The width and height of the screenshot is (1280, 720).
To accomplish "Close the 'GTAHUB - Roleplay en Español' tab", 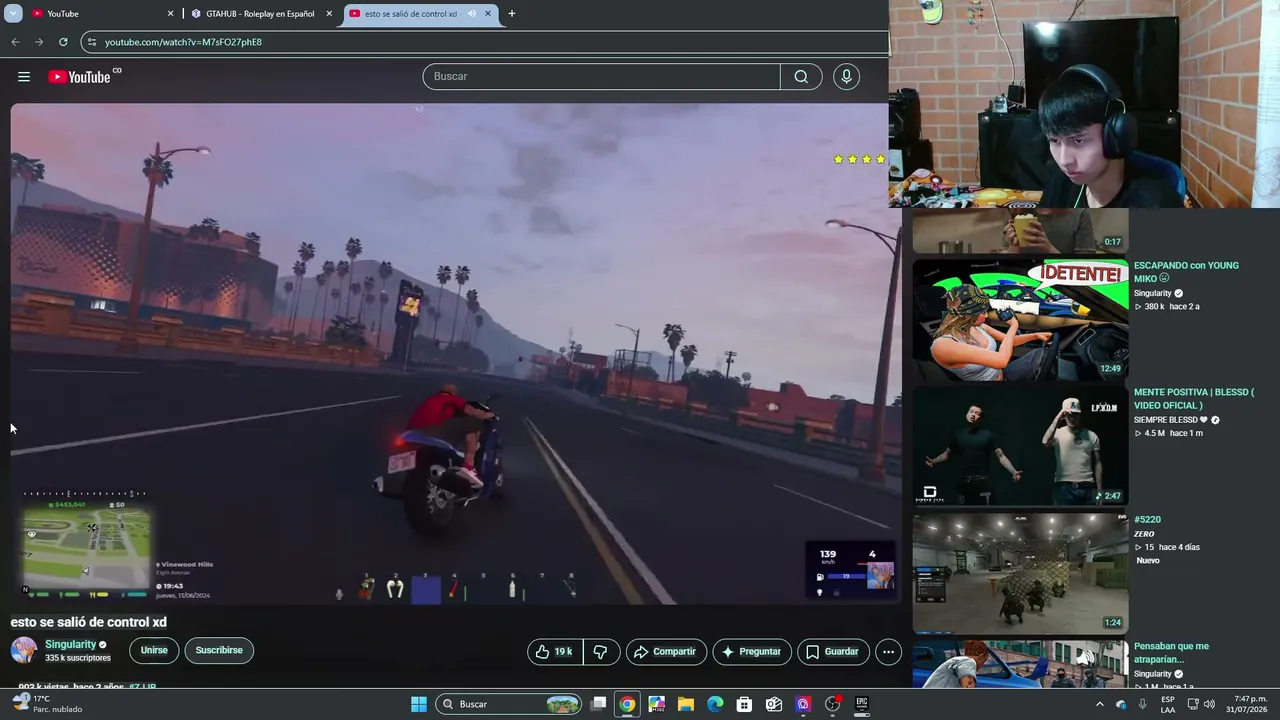I will point(329,14).
